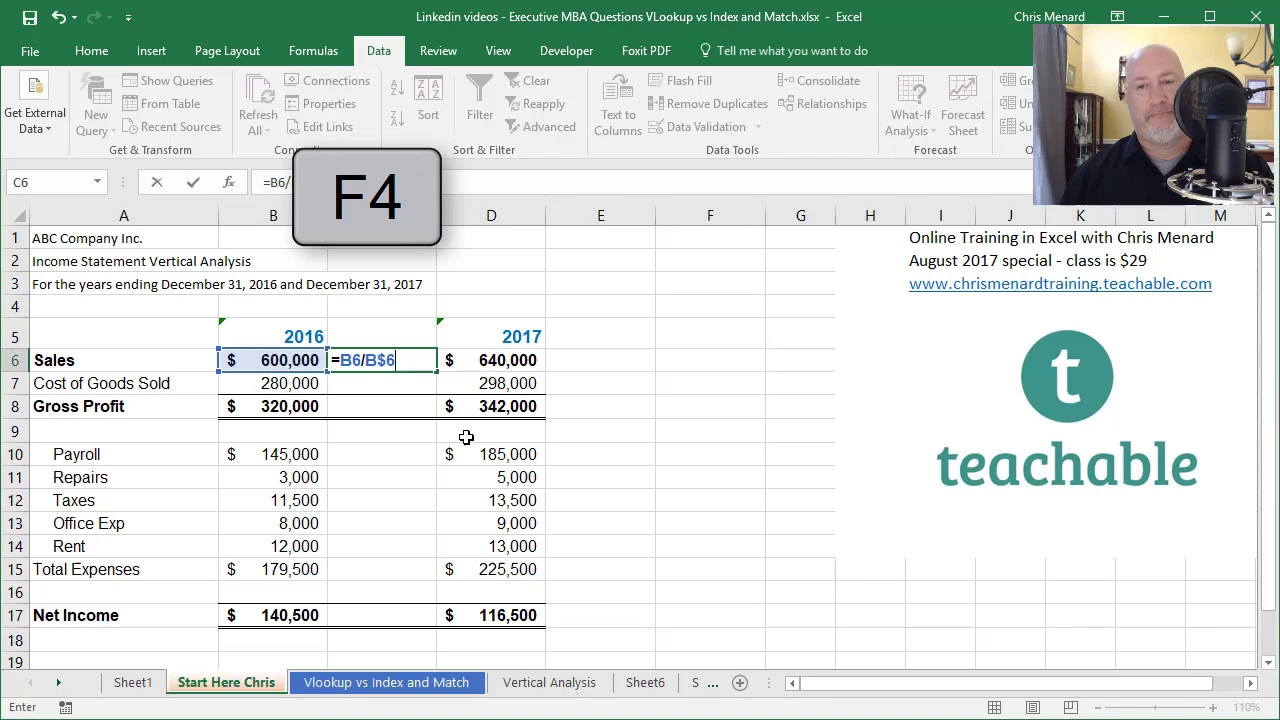1280x720 pixels.
Task: Click the Insert Function fx icon
Action: [229, 182]
